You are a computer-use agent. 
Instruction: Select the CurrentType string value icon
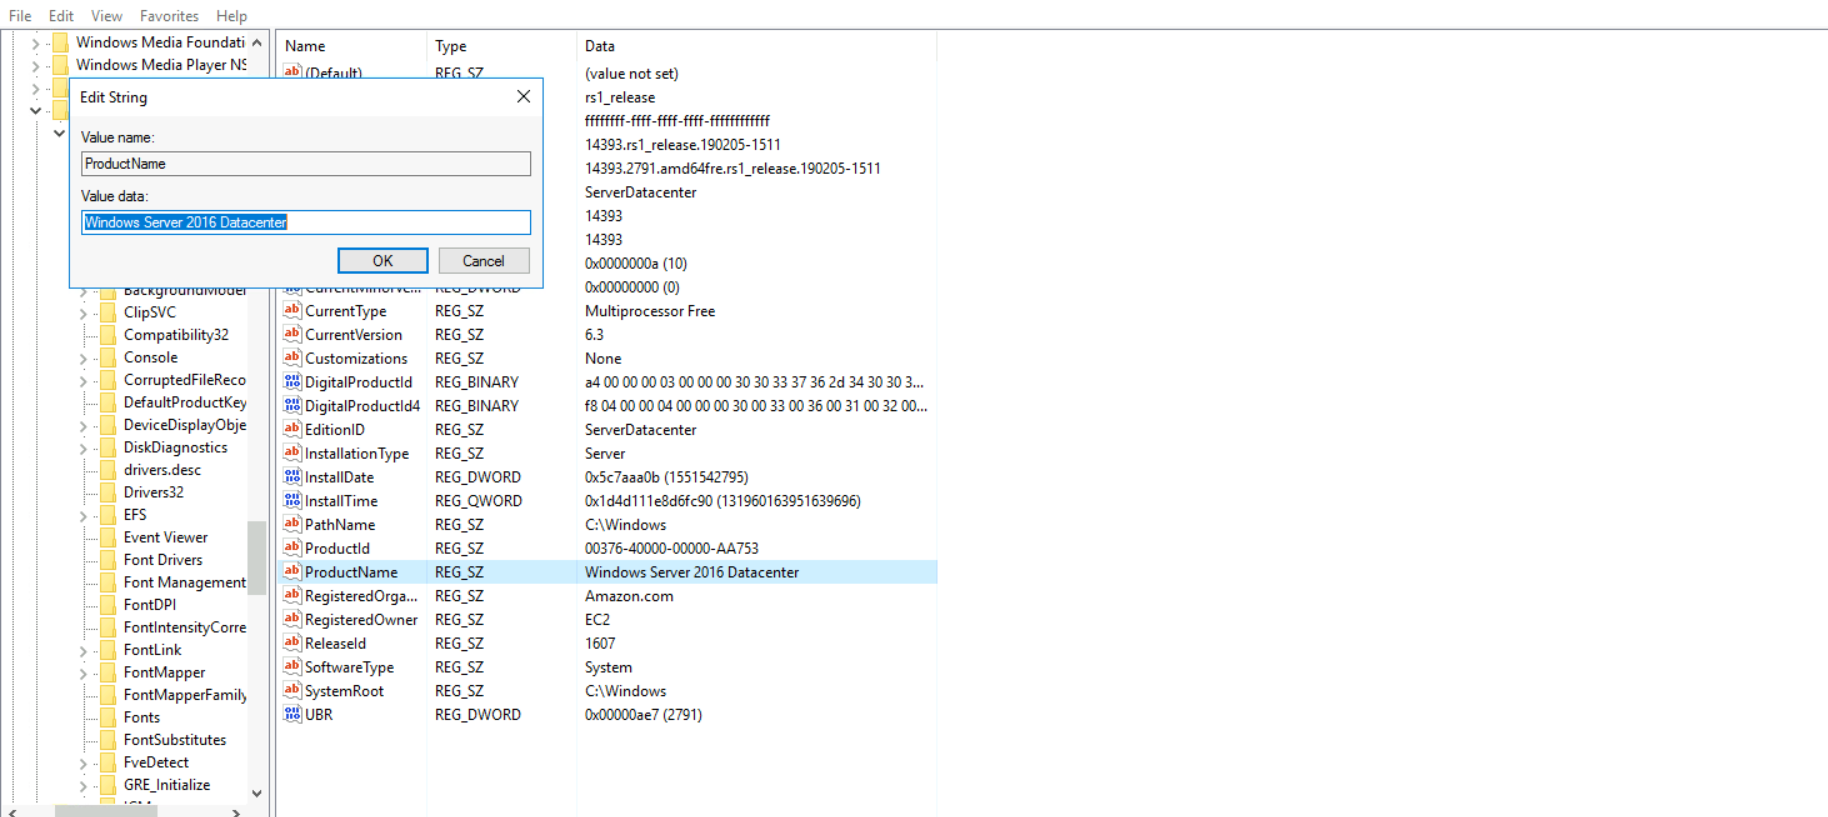(x=292, y=311)
